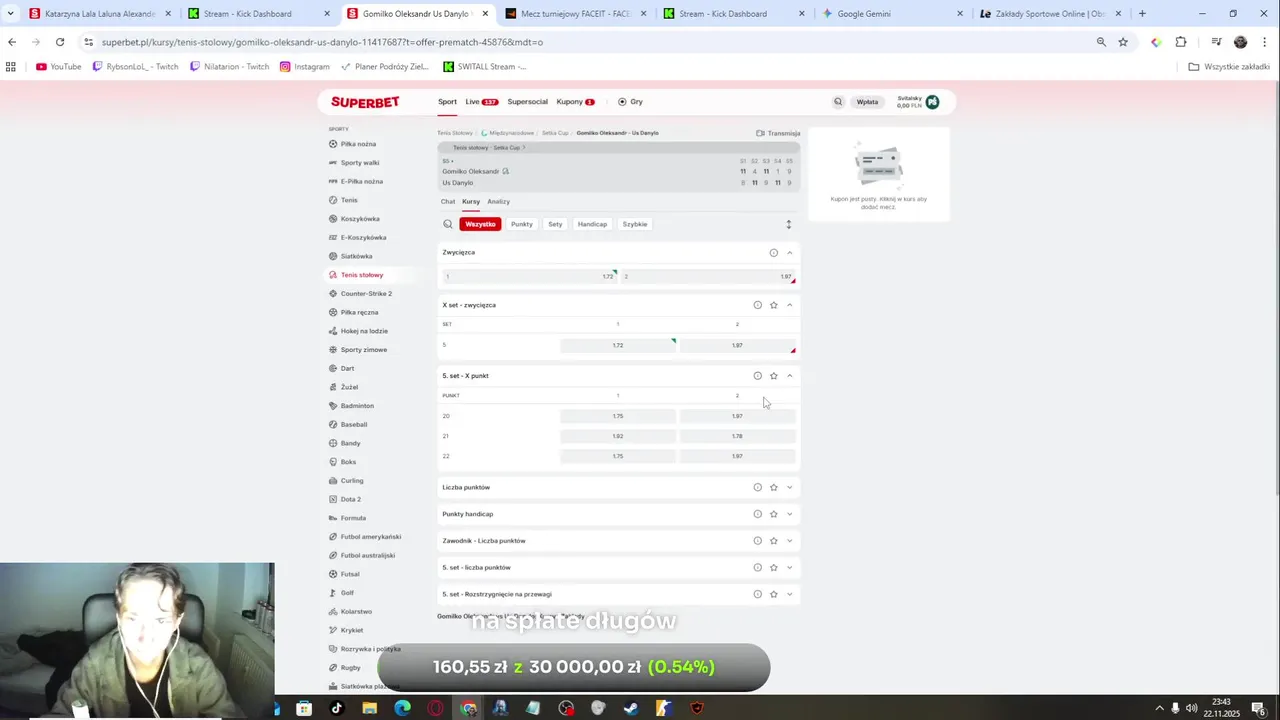The width and height of the screenshot is (1280, 720).
Task: Open TikTok app from taskbar
Action: click(337, 708)
